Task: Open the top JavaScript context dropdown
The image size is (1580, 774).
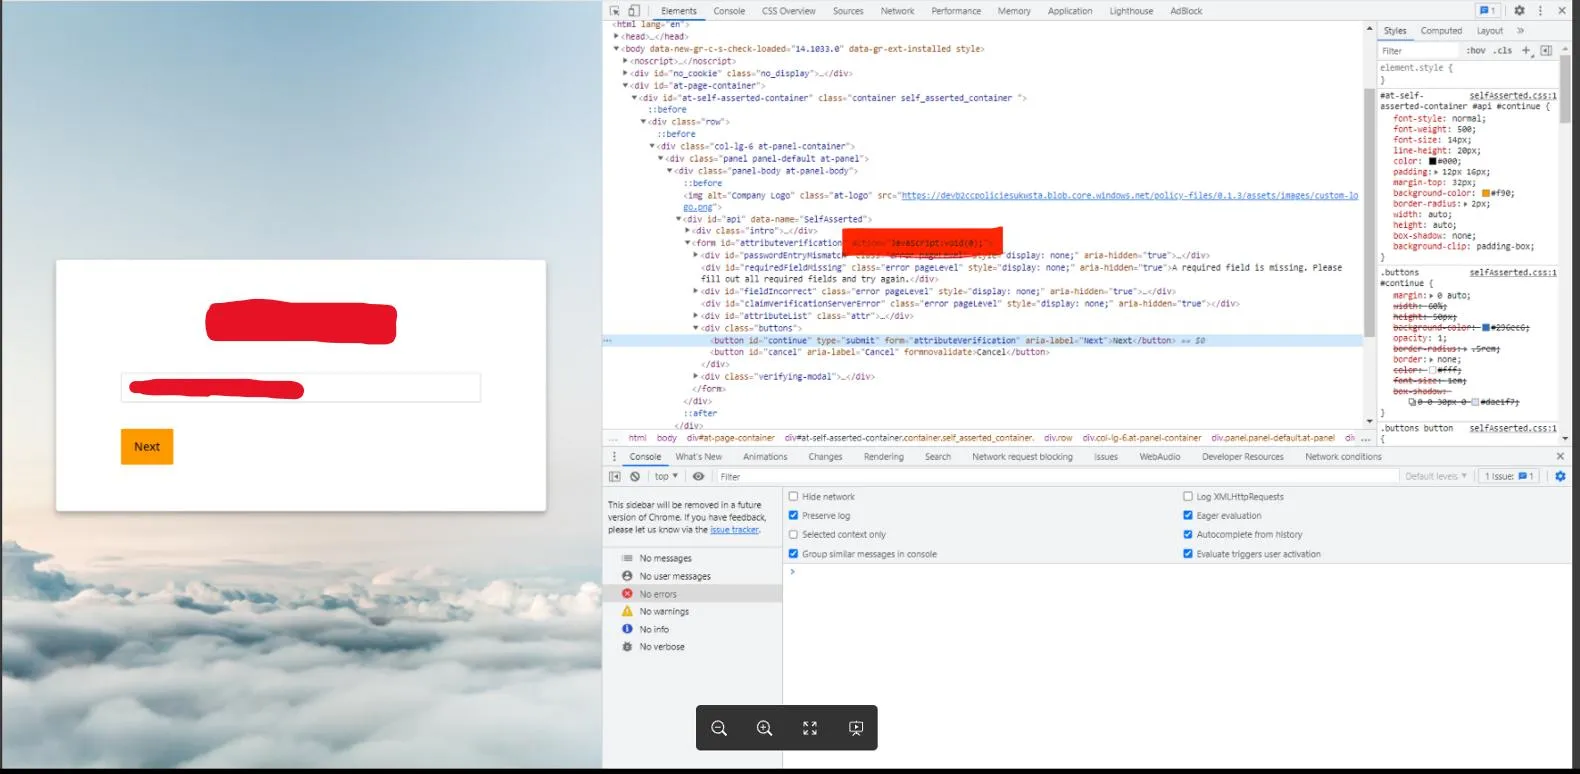Action: click(x=666, y=476)
